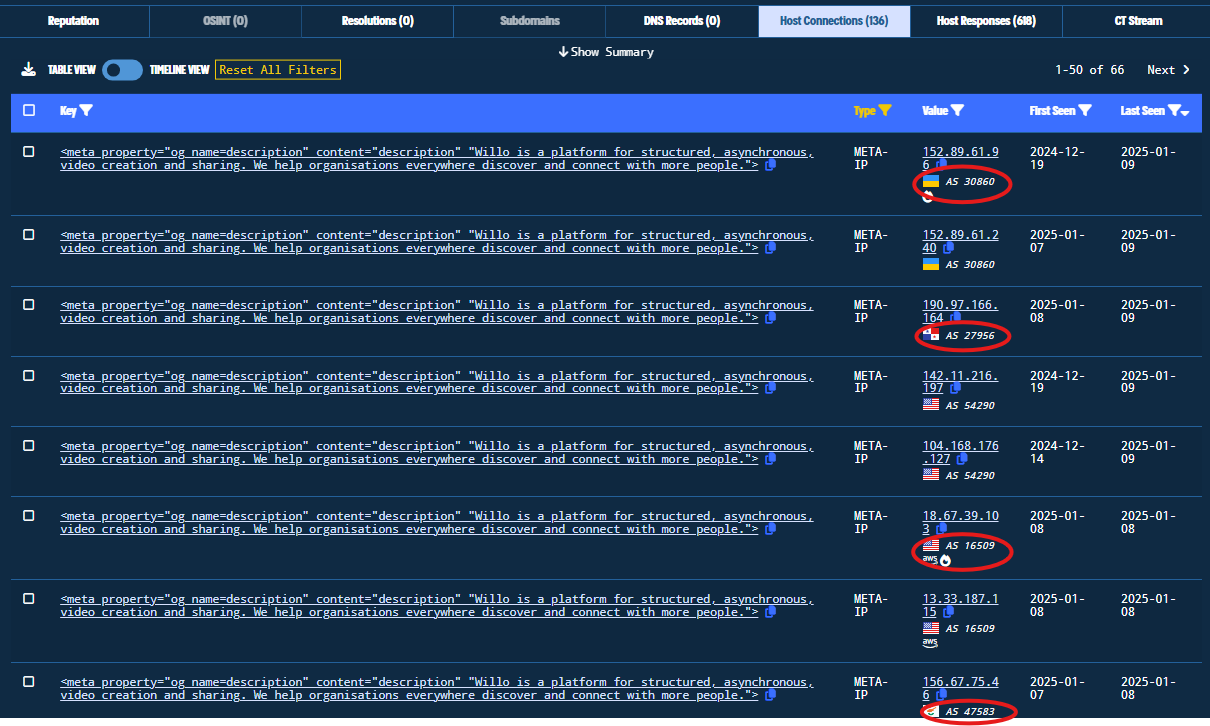Tick the checkbox for 18.67.39.103
Screen dimensions: 1210x726
pos(29,516)
